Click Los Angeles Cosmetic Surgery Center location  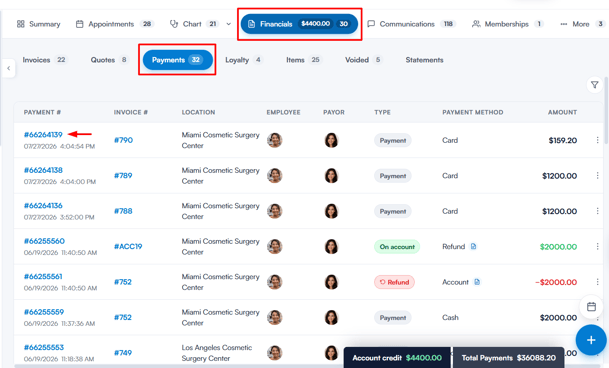pos(217,353)
